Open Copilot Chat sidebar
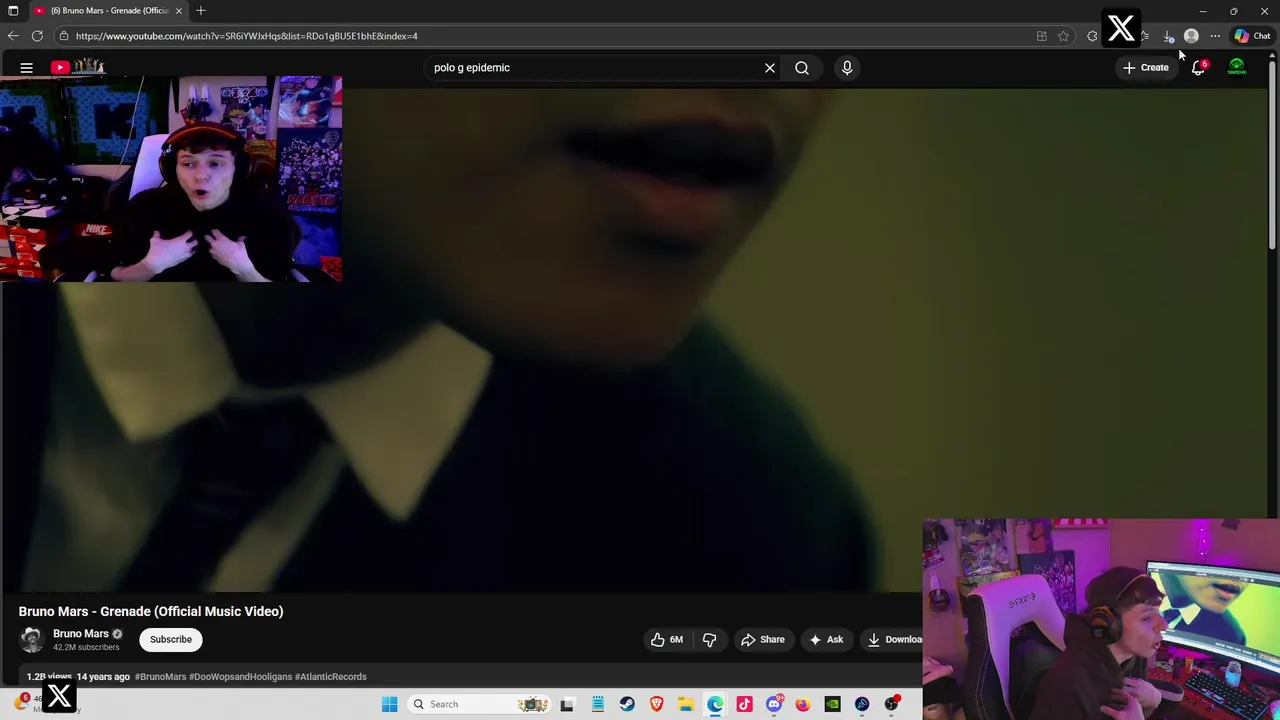Image resolution: width=1280 pixels, height=720 pixels. (x=1252, y=36)
